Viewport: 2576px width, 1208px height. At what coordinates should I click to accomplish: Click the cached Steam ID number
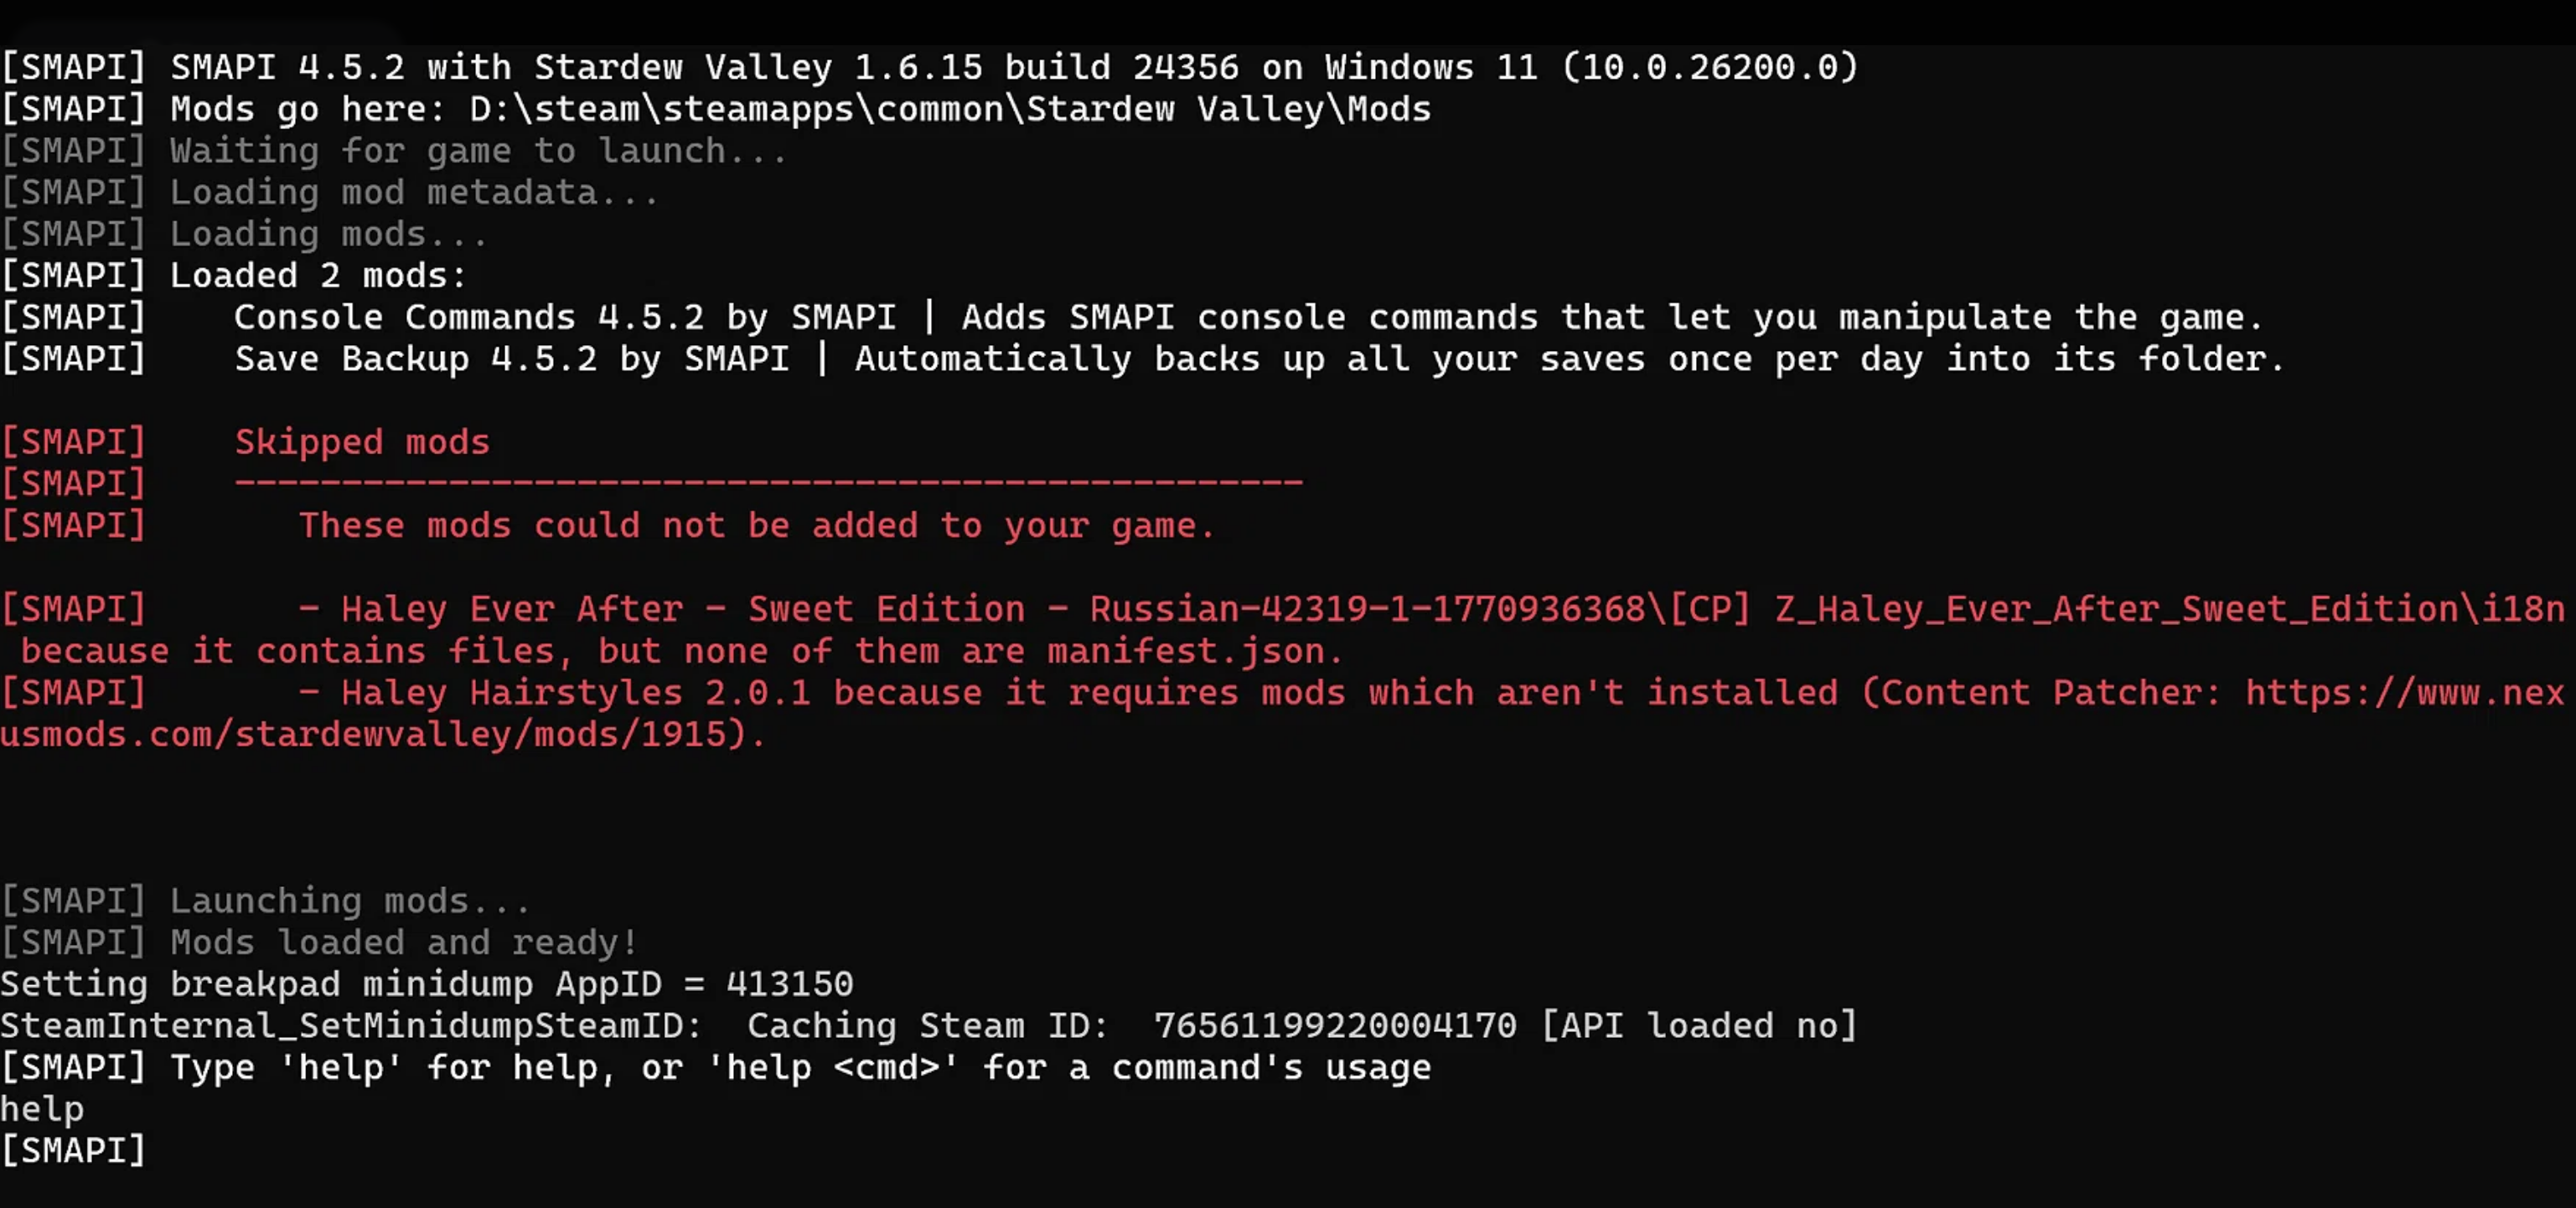coord(1335,1025)
